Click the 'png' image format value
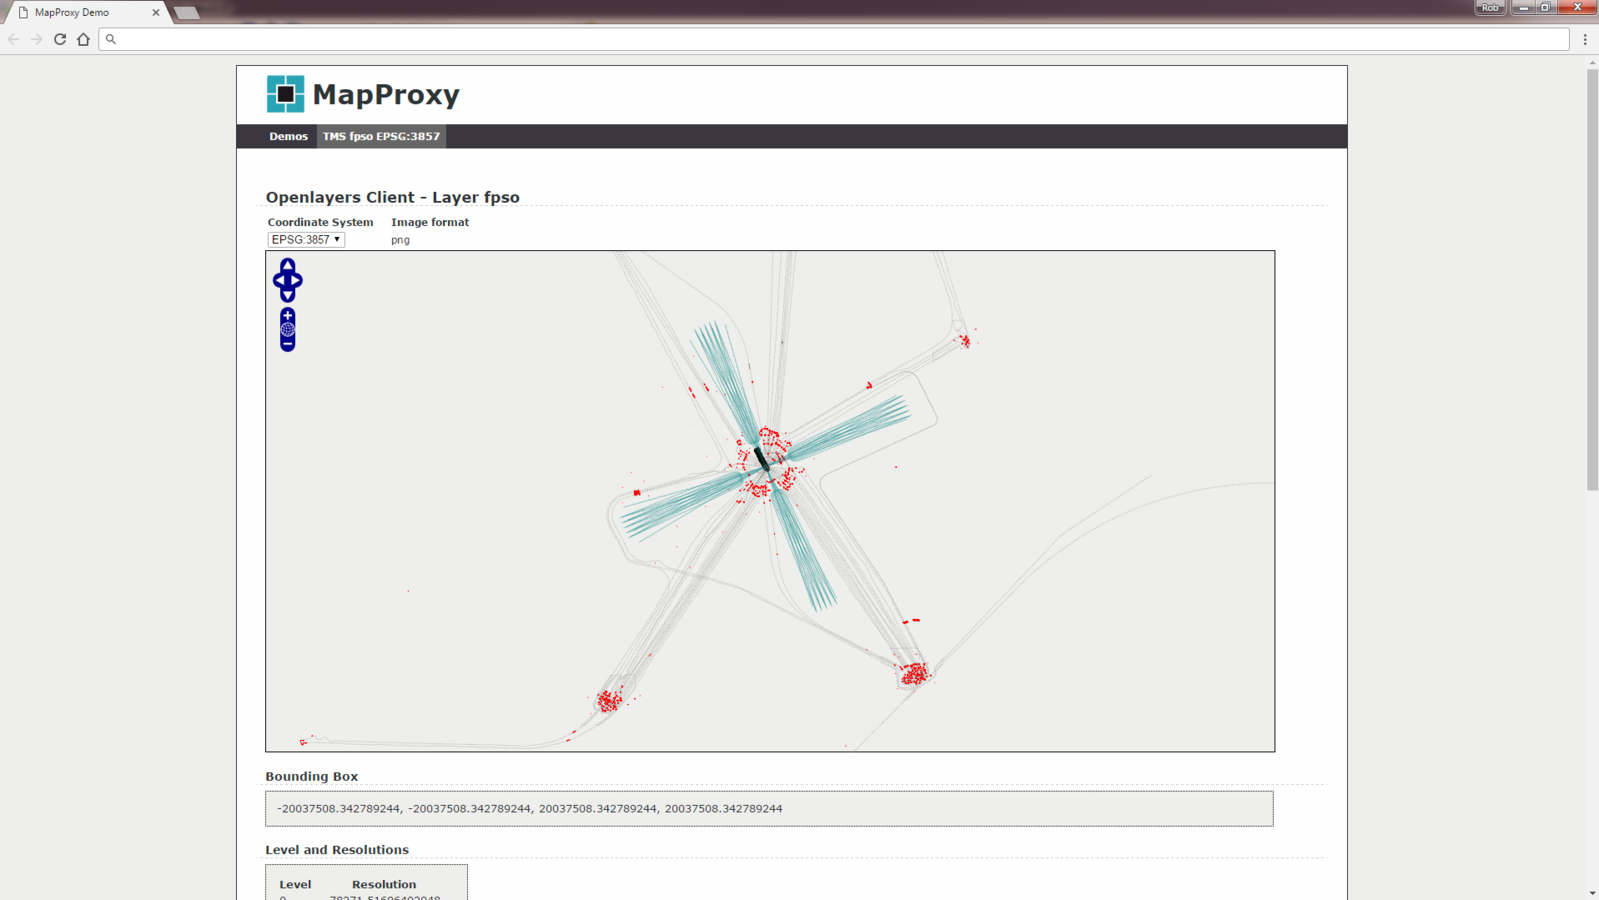Viewport: 1599px width, 900px height. tap(400, 240)
